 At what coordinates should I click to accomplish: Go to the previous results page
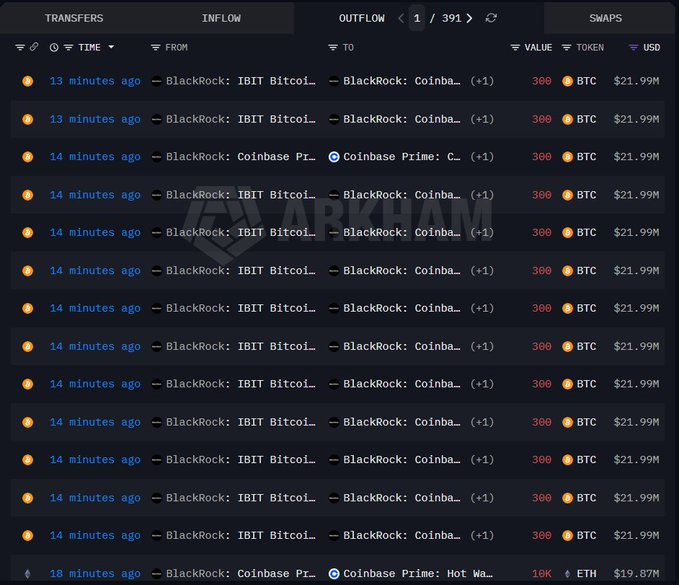coord(401,18)
